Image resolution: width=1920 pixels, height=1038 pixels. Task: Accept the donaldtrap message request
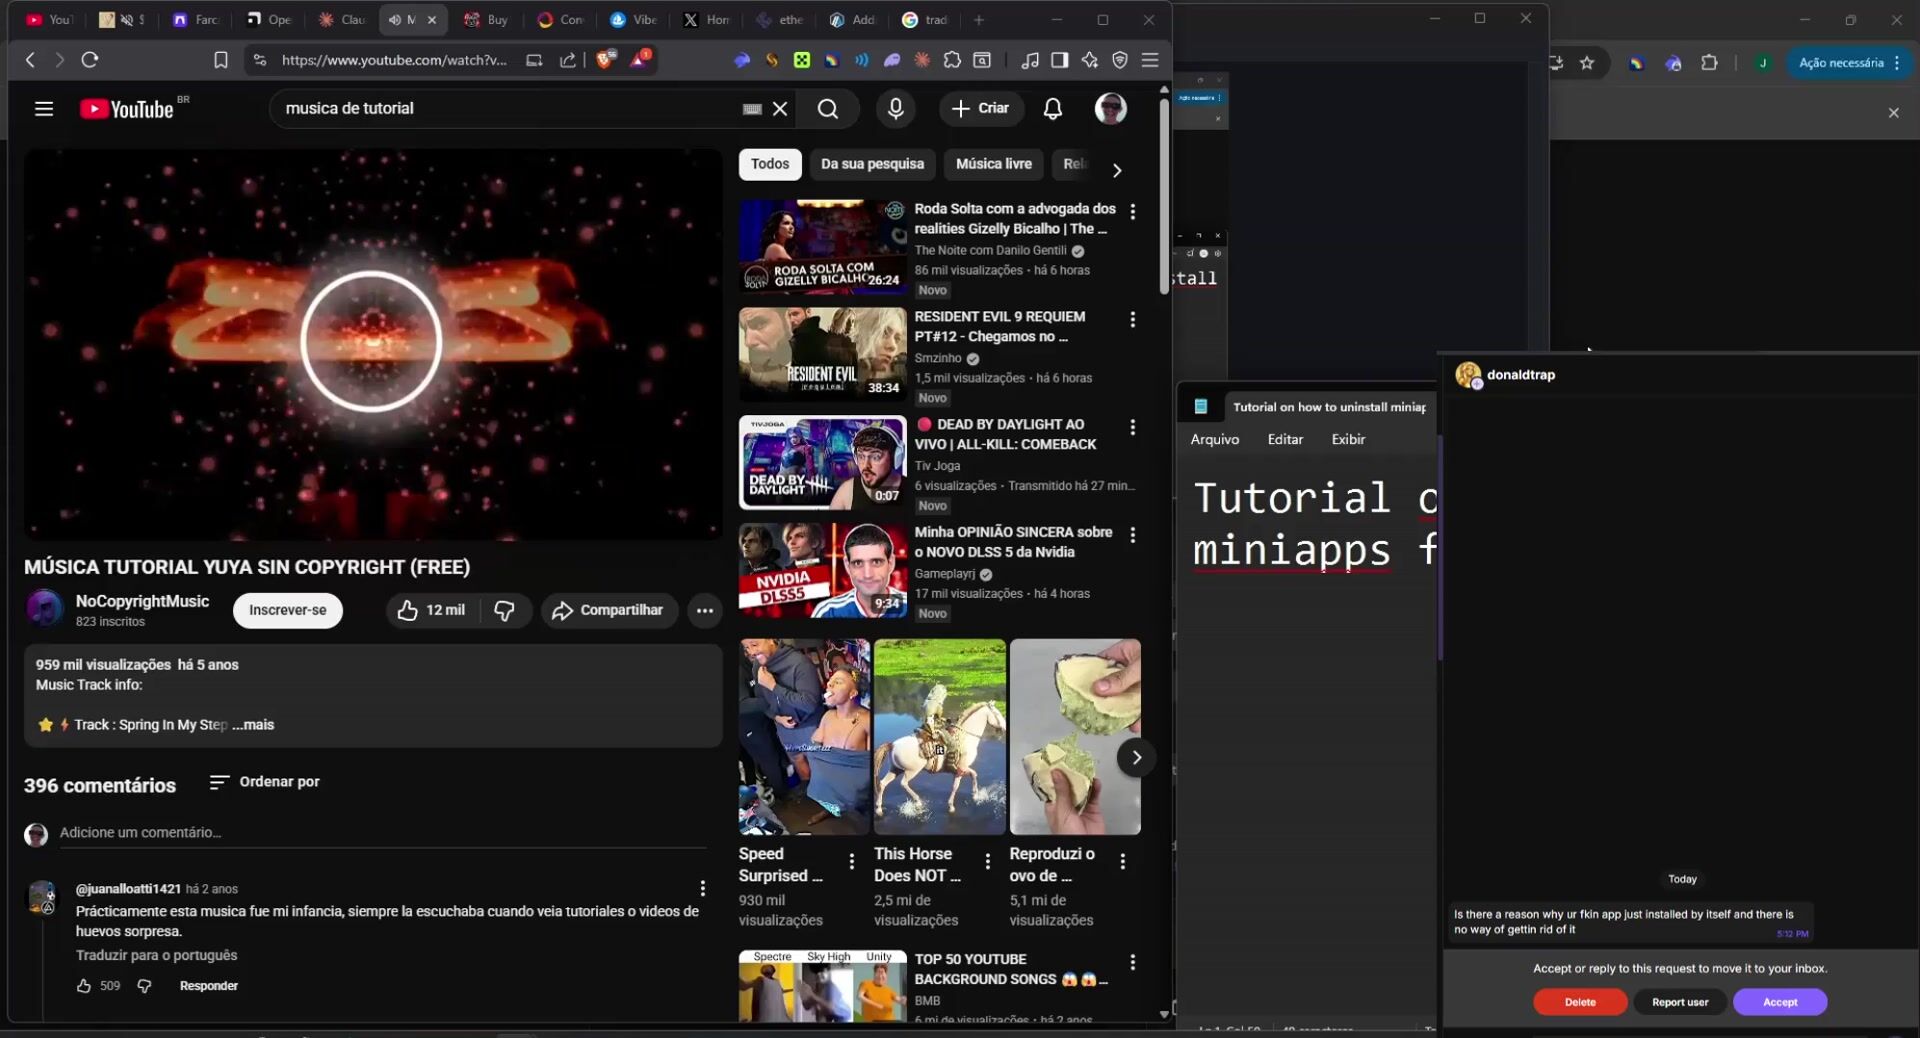[1779, 1002]
